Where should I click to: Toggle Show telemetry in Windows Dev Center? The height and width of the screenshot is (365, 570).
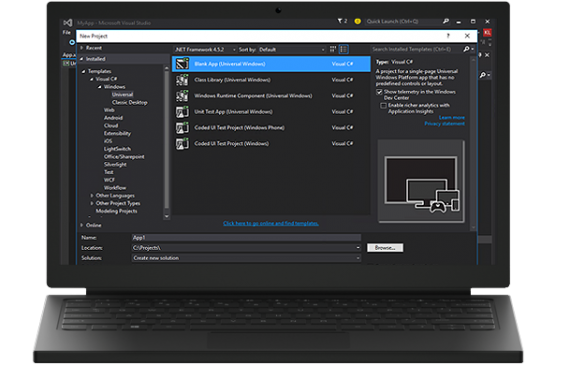click(379, 92)
